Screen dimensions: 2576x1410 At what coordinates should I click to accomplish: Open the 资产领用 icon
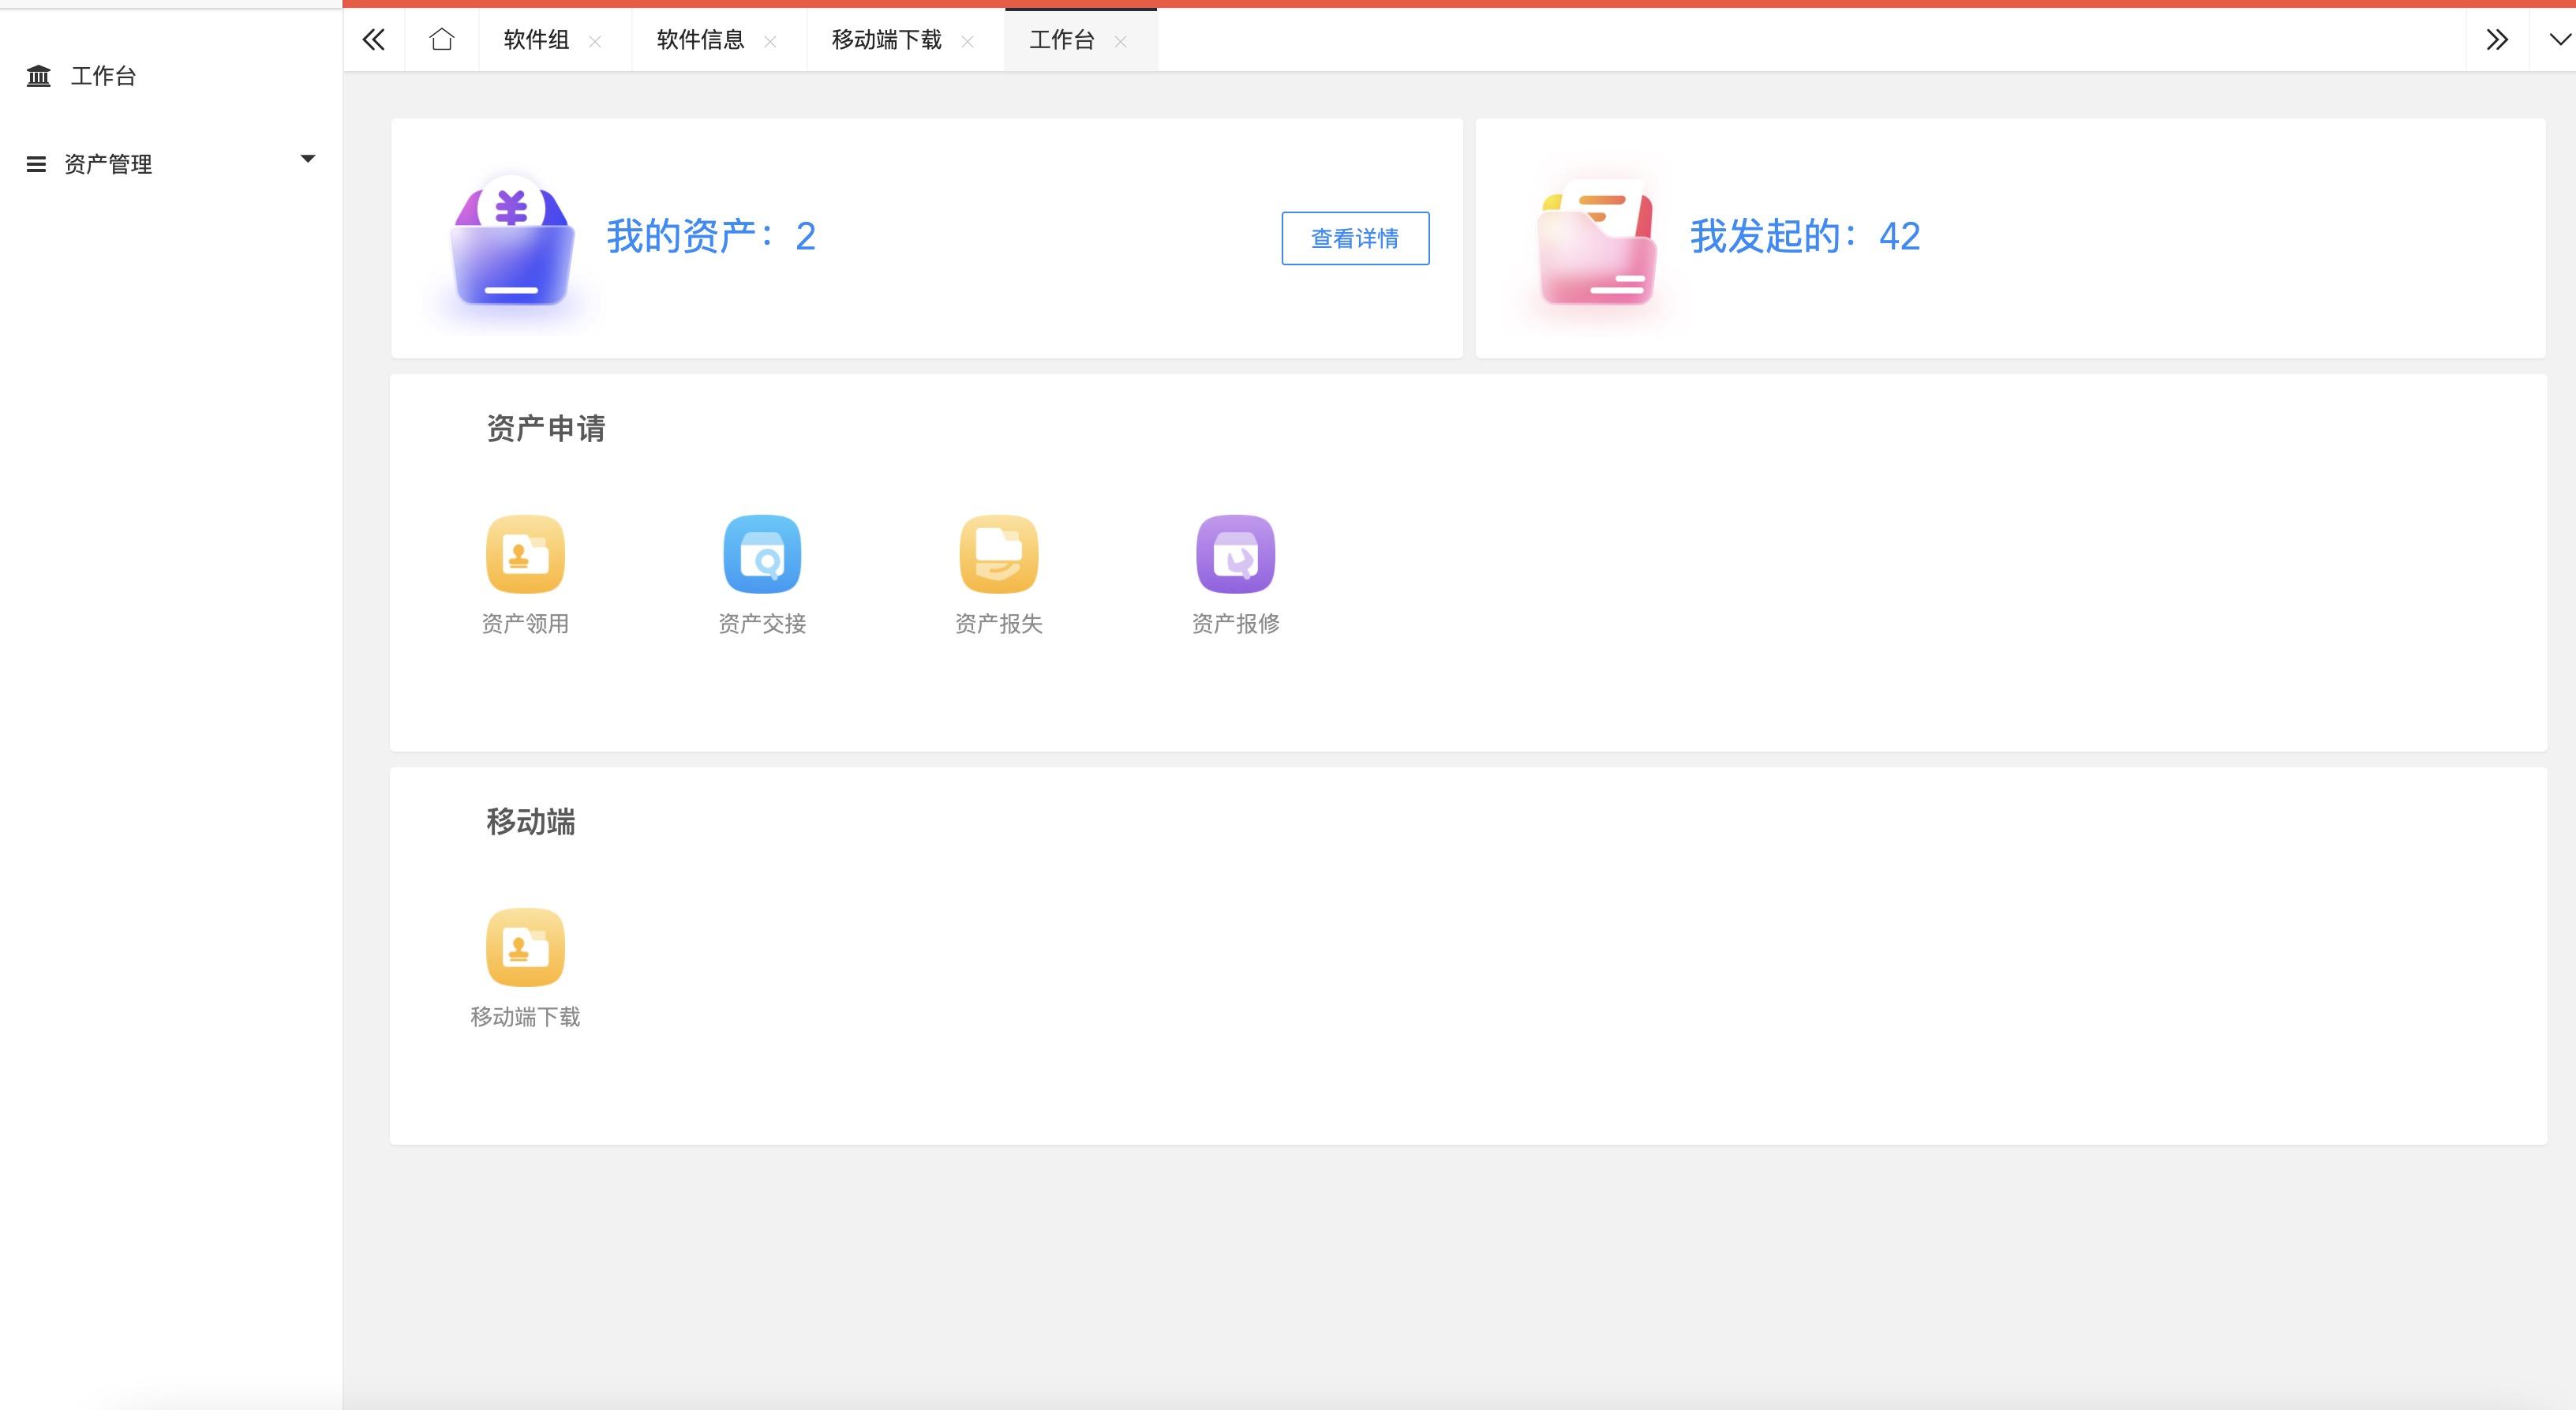(525, 554)
